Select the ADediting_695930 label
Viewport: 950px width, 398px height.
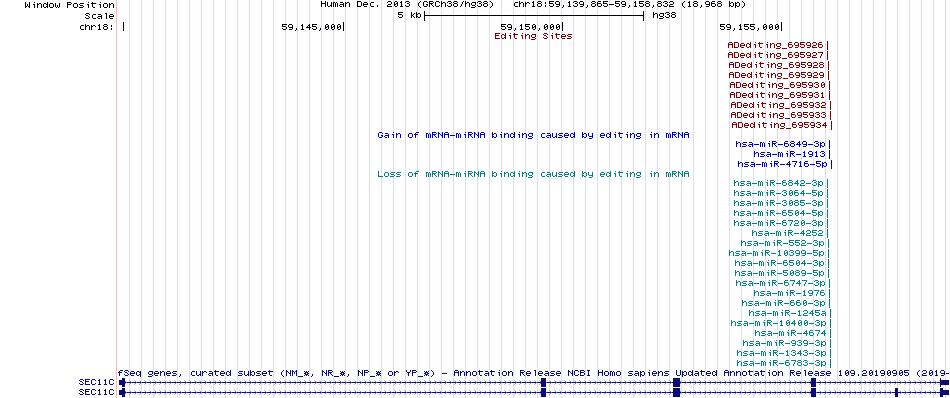777,85
